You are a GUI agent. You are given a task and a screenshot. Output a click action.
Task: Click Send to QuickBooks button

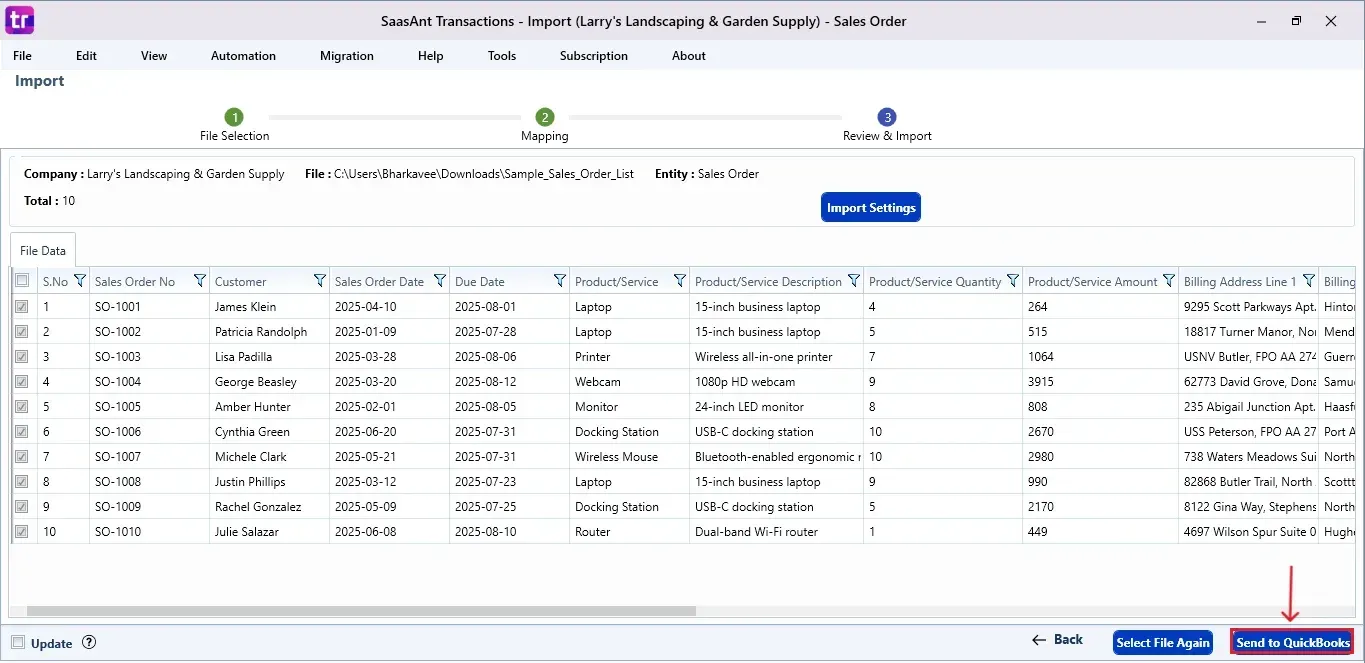tap(1293, 642)
